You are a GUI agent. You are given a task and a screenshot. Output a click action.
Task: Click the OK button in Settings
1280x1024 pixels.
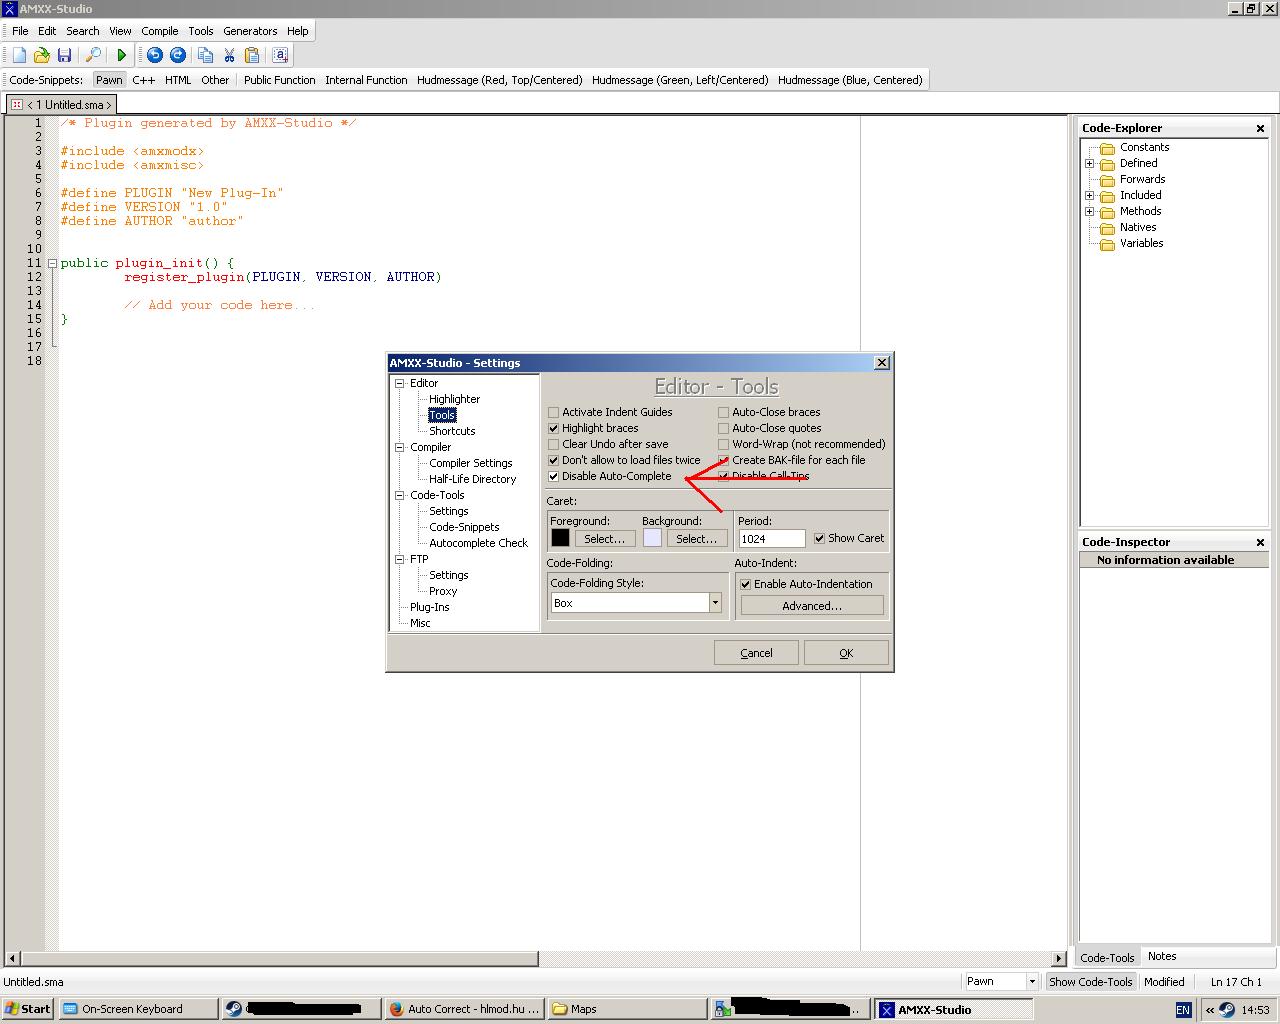tap(846, 653)
